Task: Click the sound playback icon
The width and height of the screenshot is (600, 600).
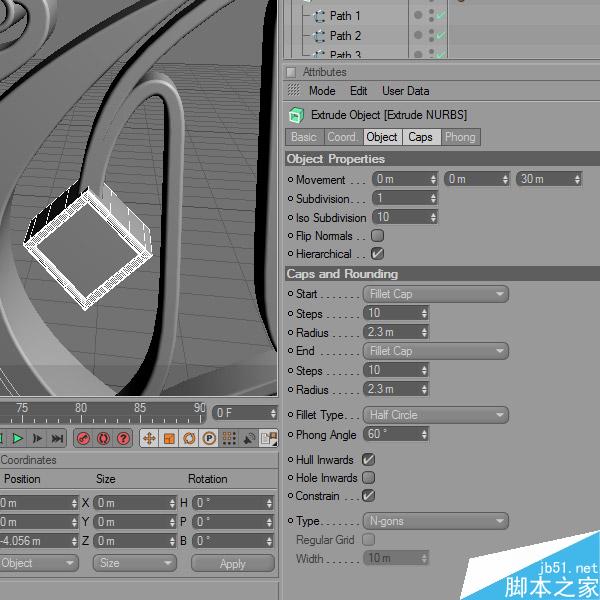Action: click(x=249, y=439)
